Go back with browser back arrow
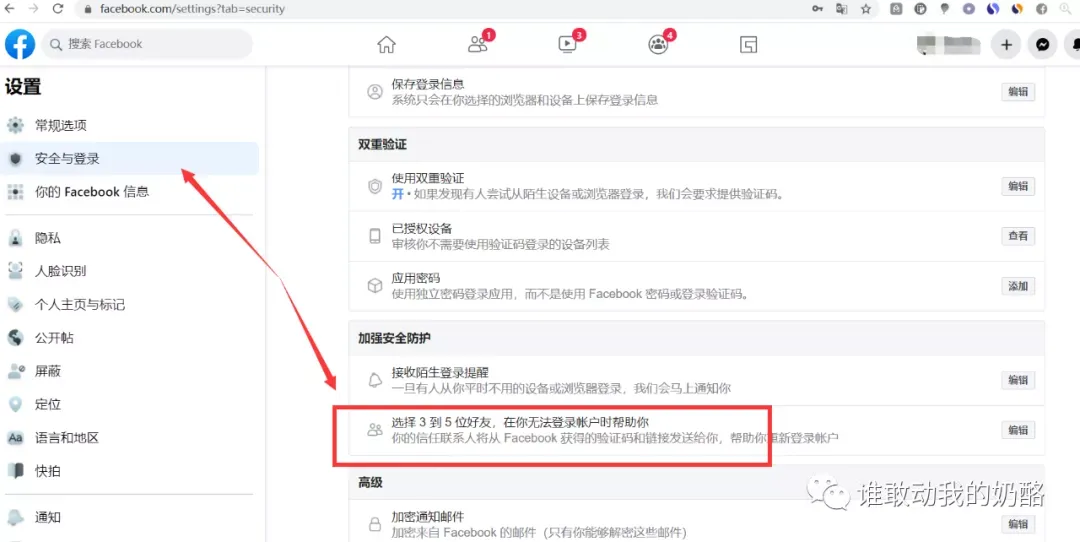The image size is (1080, 542). click(x=10, y=9)
